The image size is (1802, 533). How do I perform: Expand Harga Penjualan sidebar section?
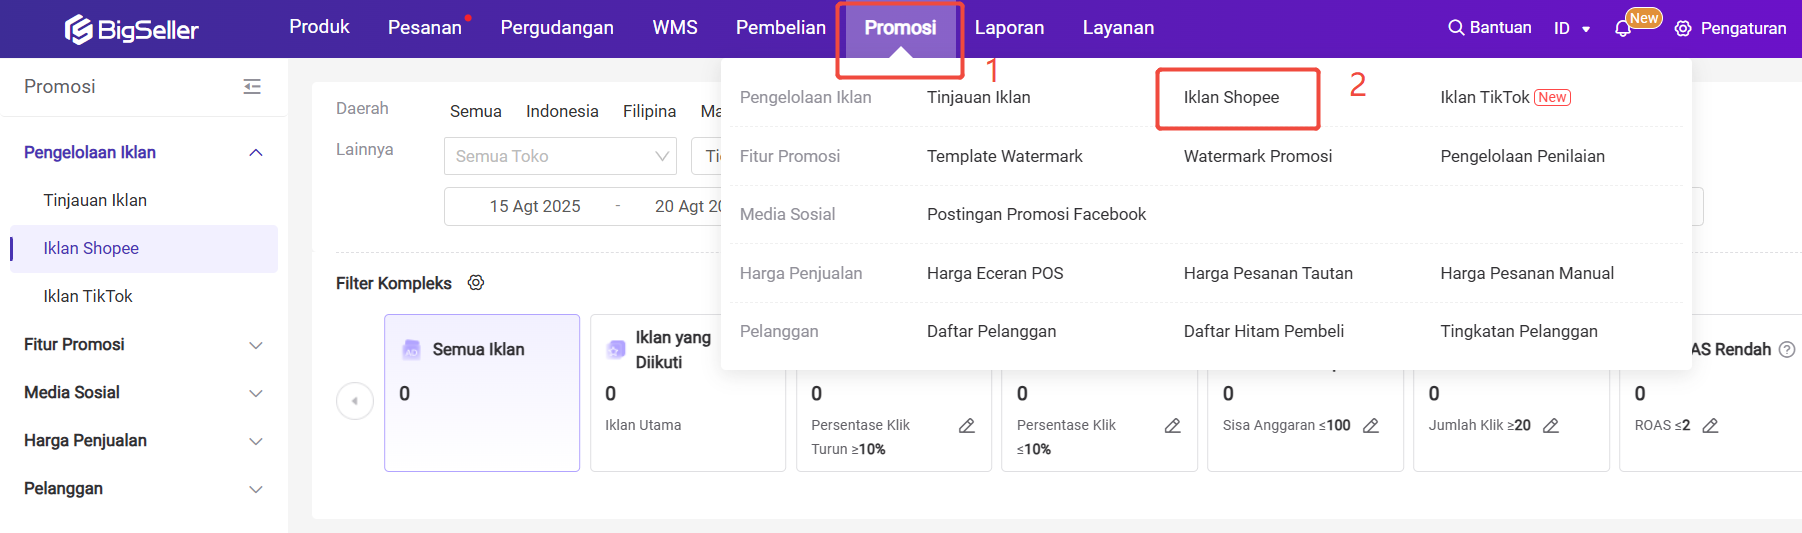256,441
